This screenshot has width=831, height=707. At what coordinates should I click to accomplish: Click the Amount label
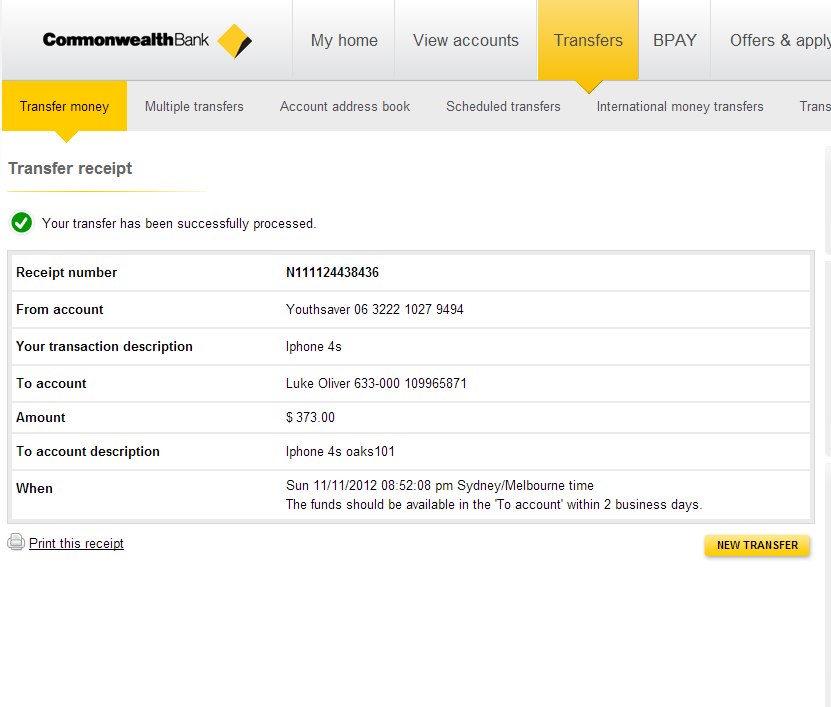41,418
